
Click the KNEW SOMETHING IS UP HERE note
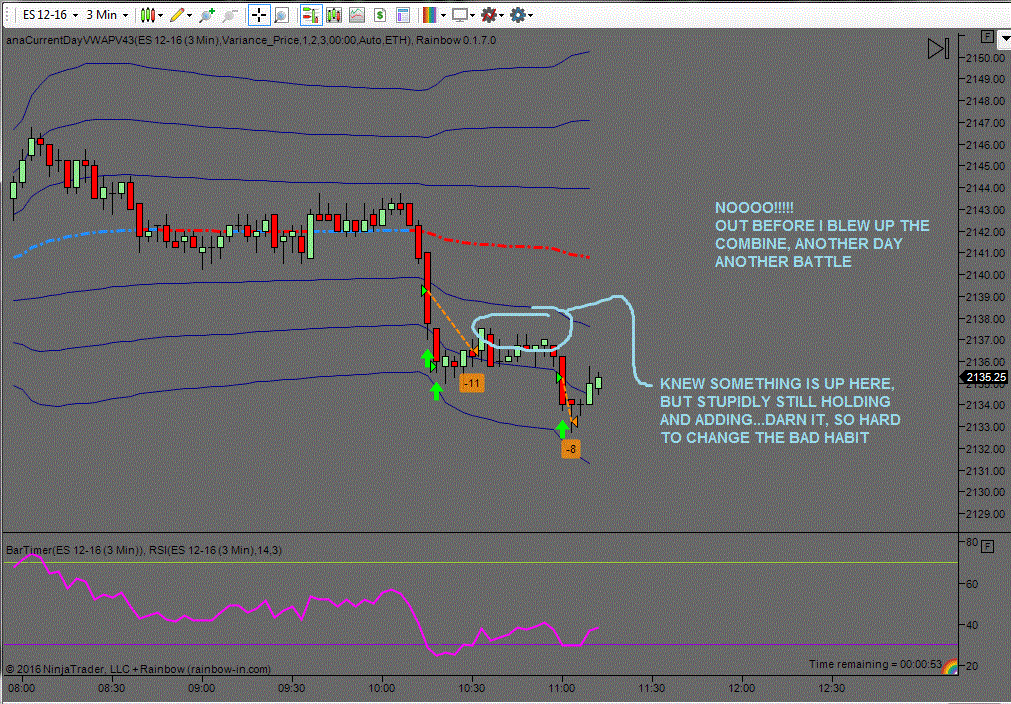click(780, 411)
